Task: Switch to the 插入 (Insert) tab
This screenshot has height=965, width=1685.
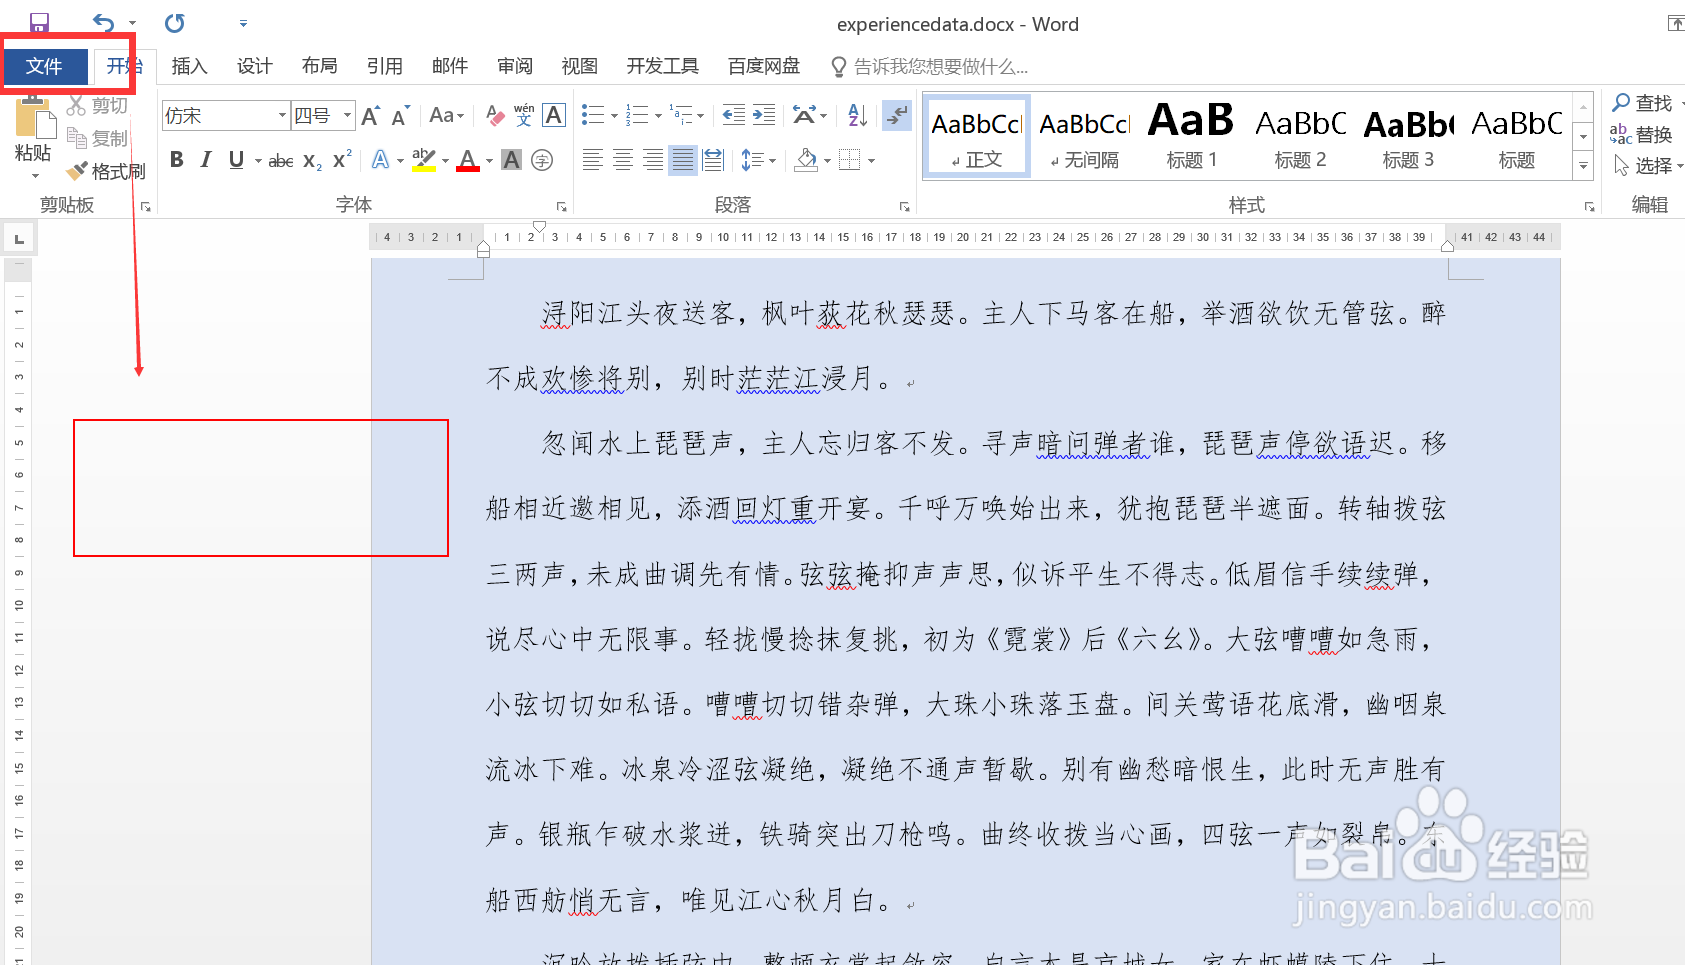Action: tap(189, 66)
